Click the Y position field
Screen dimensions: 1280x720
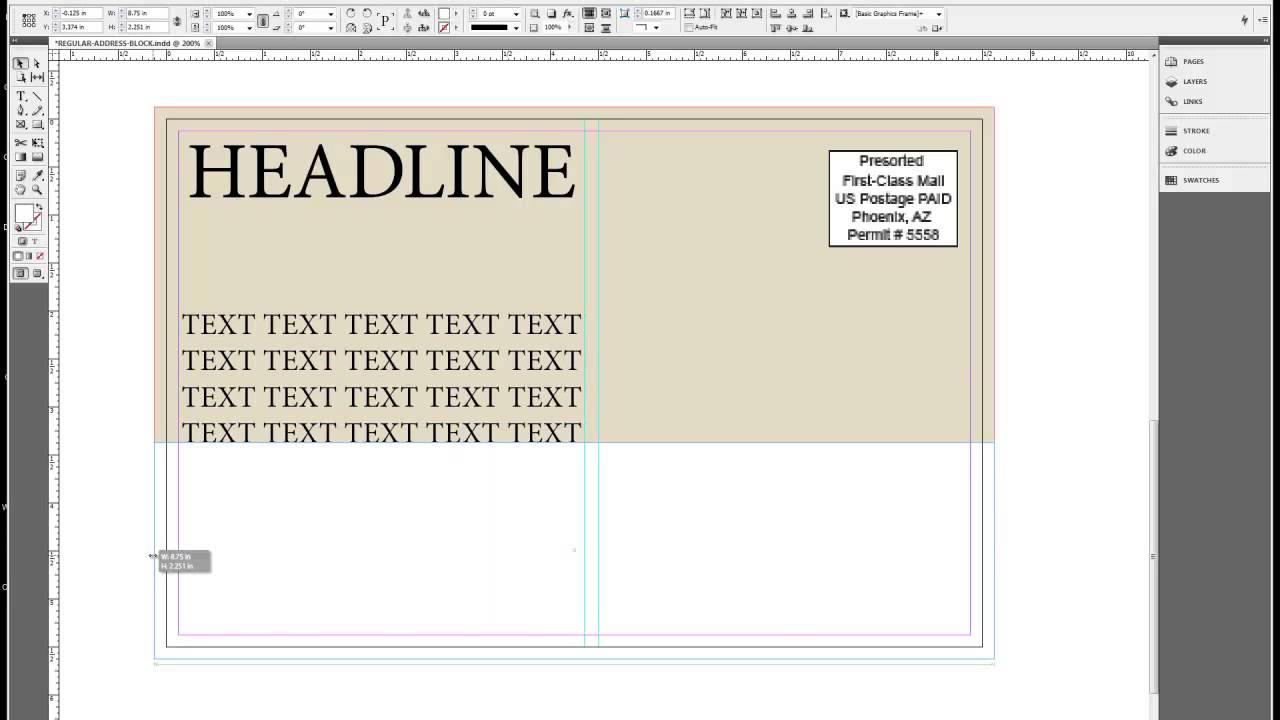[x=81, y=27]
